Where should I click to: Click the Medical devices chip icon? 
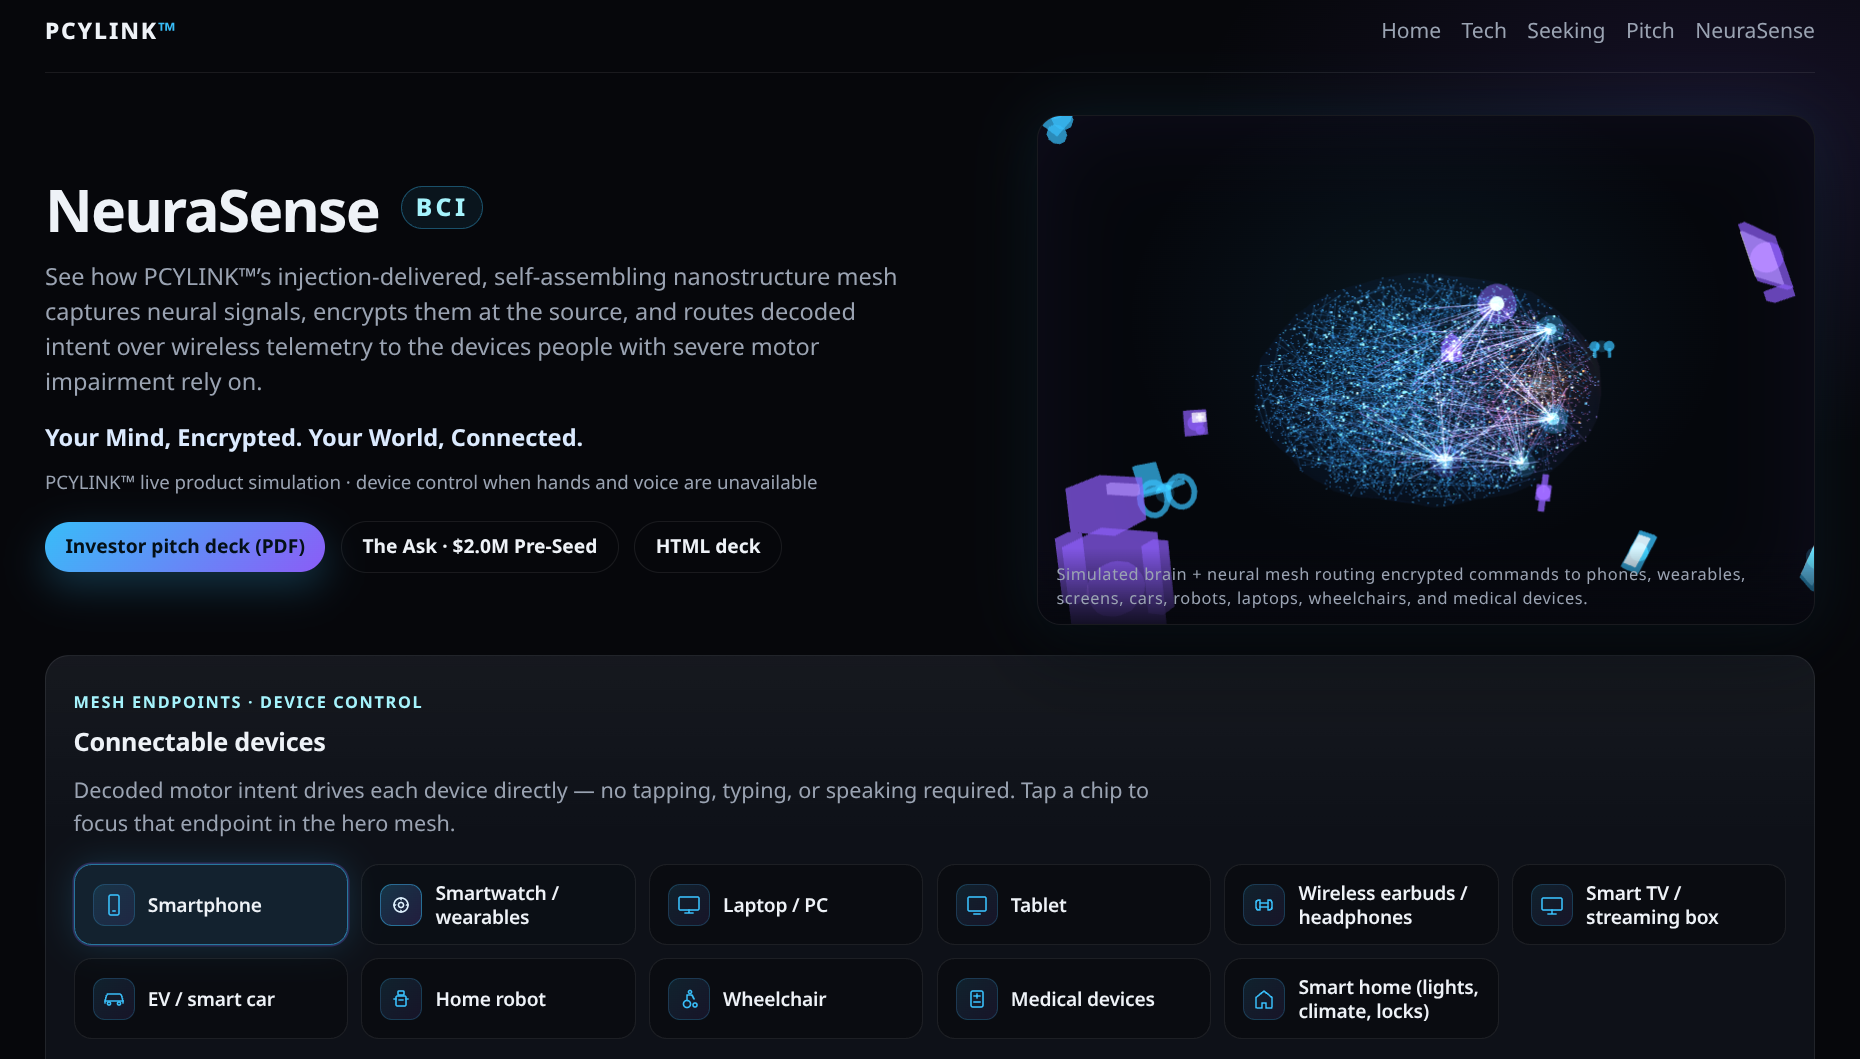coord(977,999)
